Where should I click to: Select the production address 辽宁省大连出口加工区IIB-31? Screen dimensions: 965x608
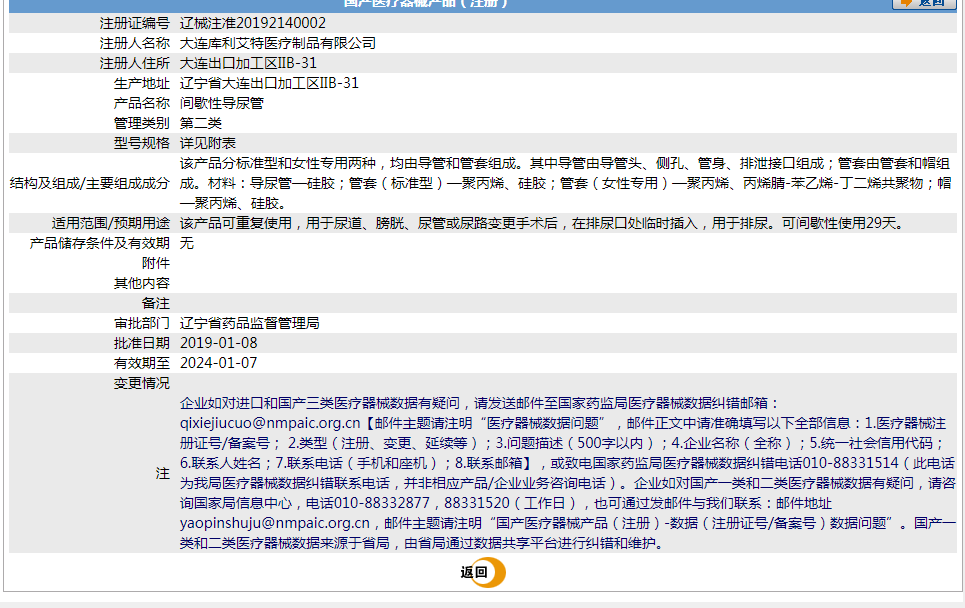(x=269, y=83)
